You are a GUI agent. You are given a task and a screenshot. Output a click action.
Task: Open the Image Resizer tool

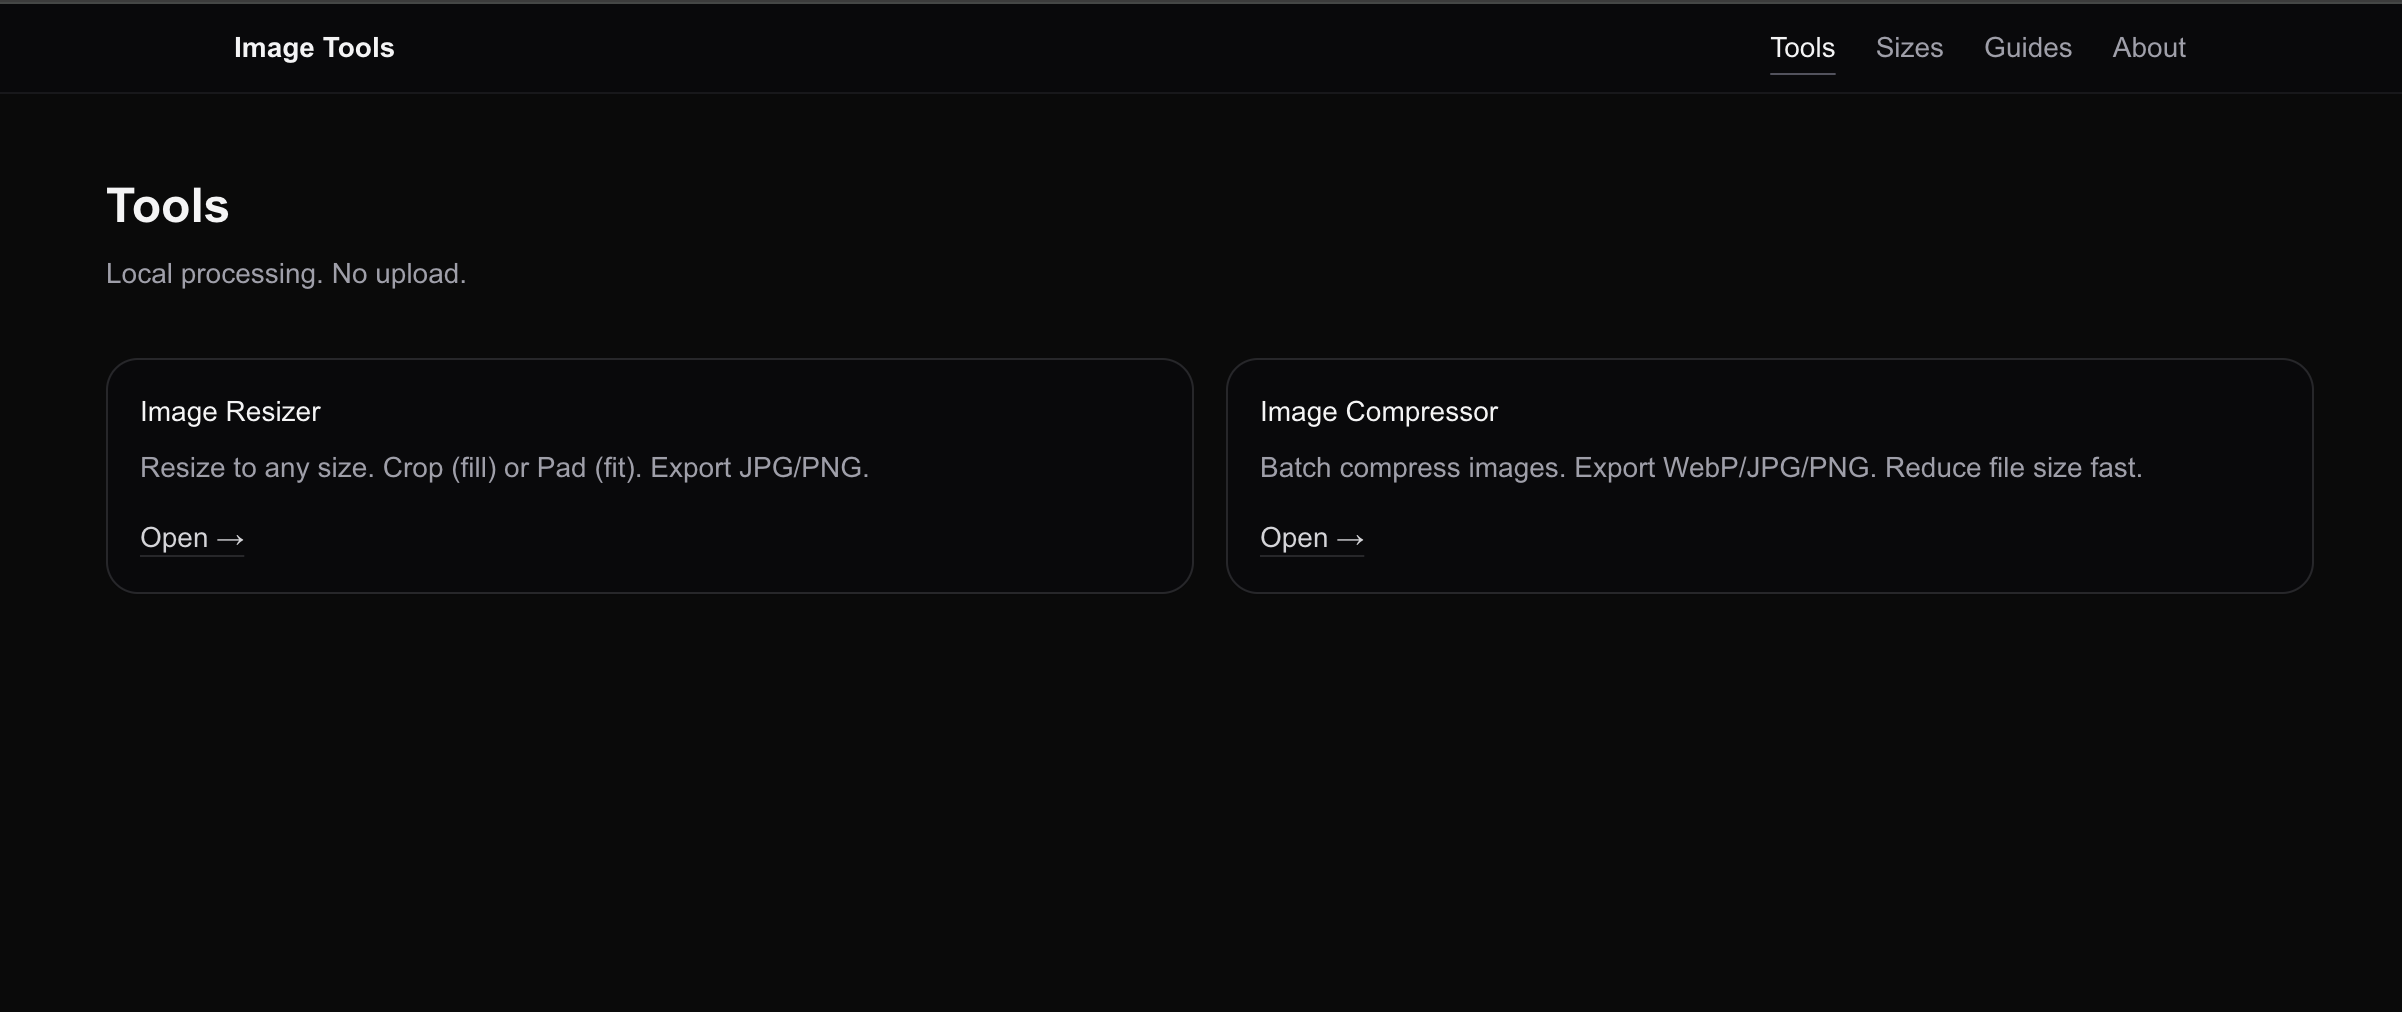tap(191, 538)
